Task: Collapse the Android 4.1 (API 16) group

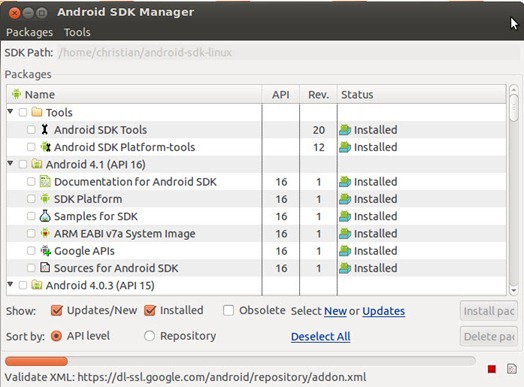Action: click(x=10, y=163)
